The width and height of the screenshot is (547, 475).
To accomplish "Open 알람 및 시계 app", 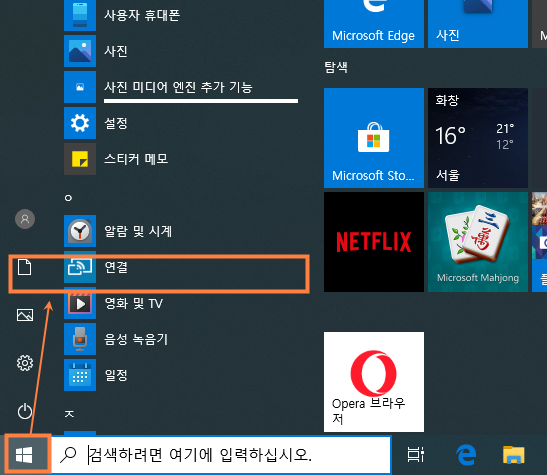I will 181,231.
